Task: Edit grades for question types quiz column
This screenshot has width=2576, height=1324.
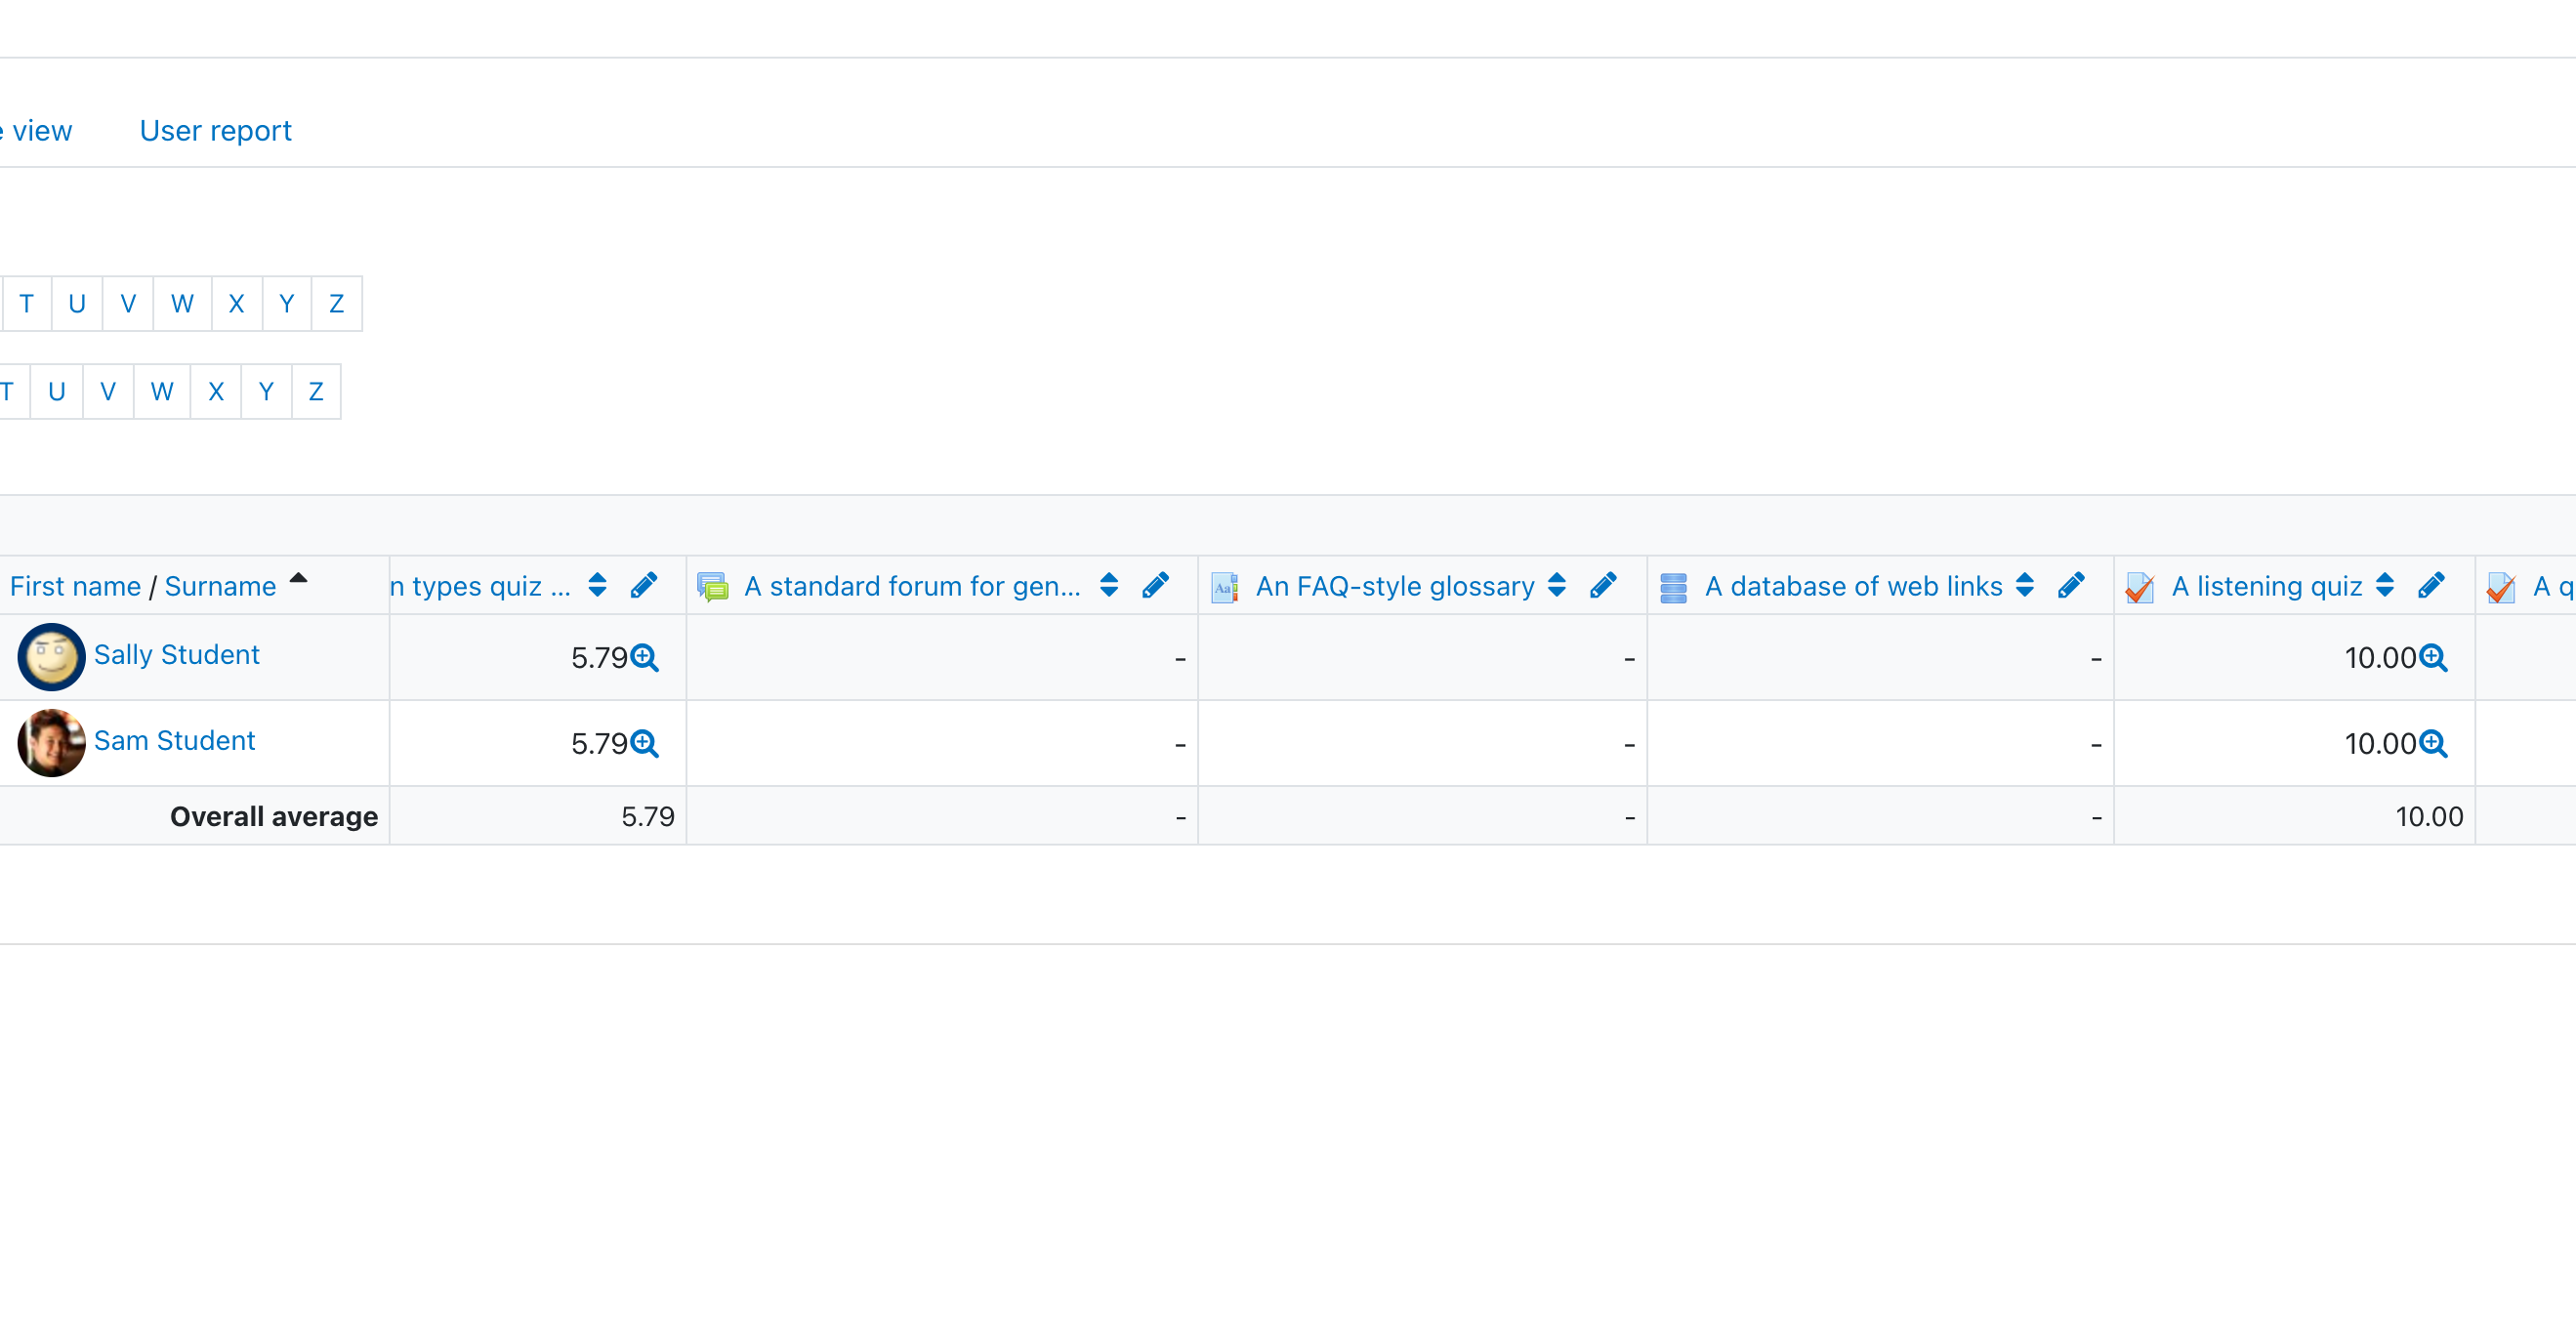Action: [x=644, y=585]
